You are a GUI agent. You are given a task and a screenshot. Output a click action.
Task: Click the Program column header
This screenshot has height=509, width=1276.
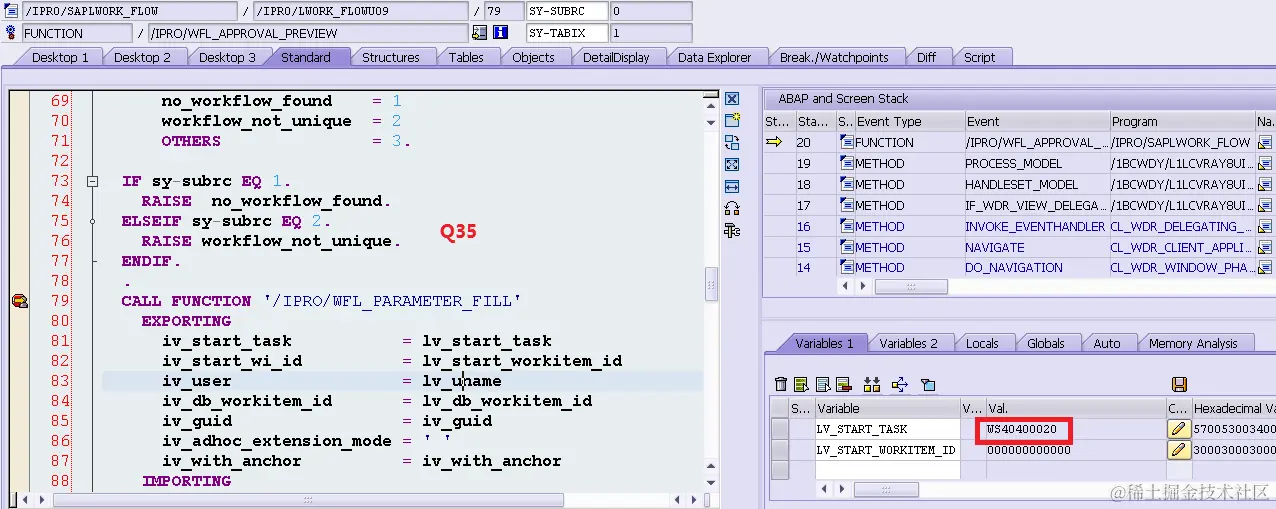[x=1182, y=121]
